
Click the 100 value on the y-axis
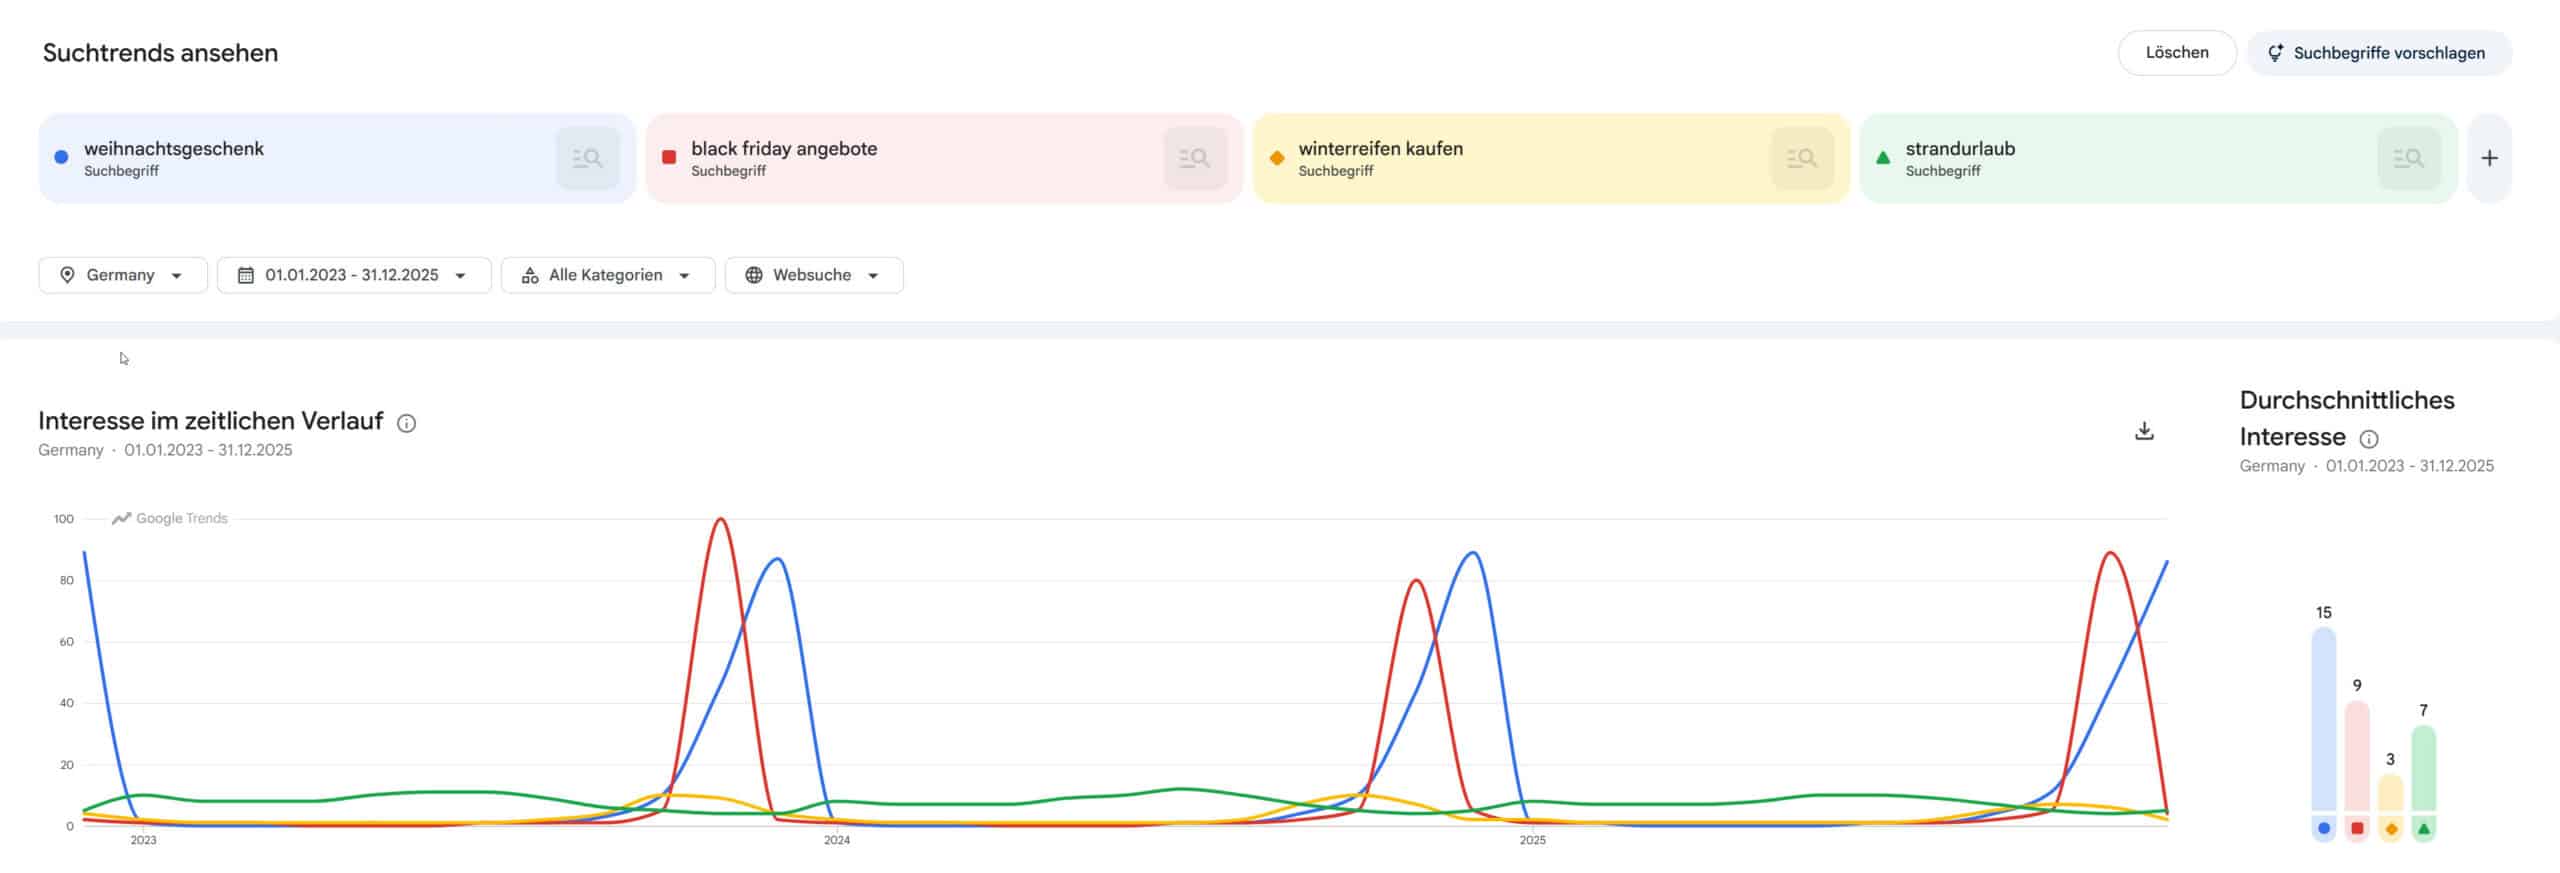pyautogui.click(x=64, y=519)
